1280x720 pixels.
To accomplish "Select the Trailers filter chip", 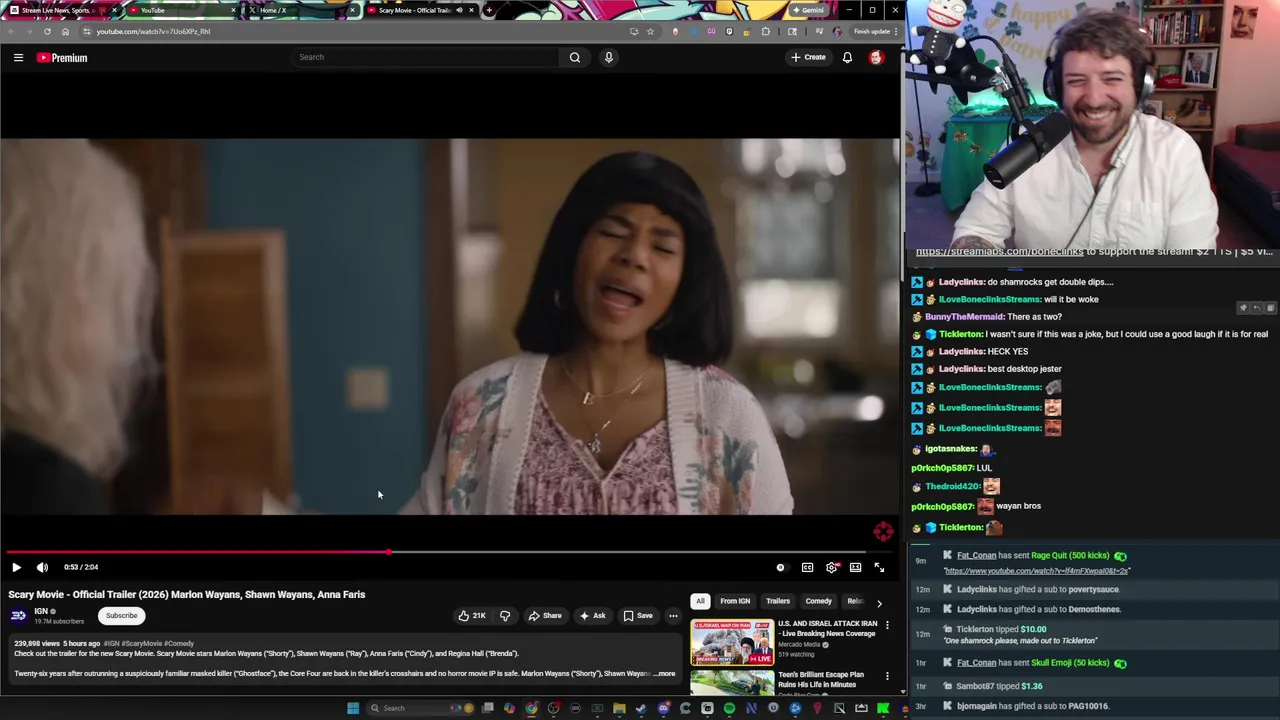I will click(778, 601).
